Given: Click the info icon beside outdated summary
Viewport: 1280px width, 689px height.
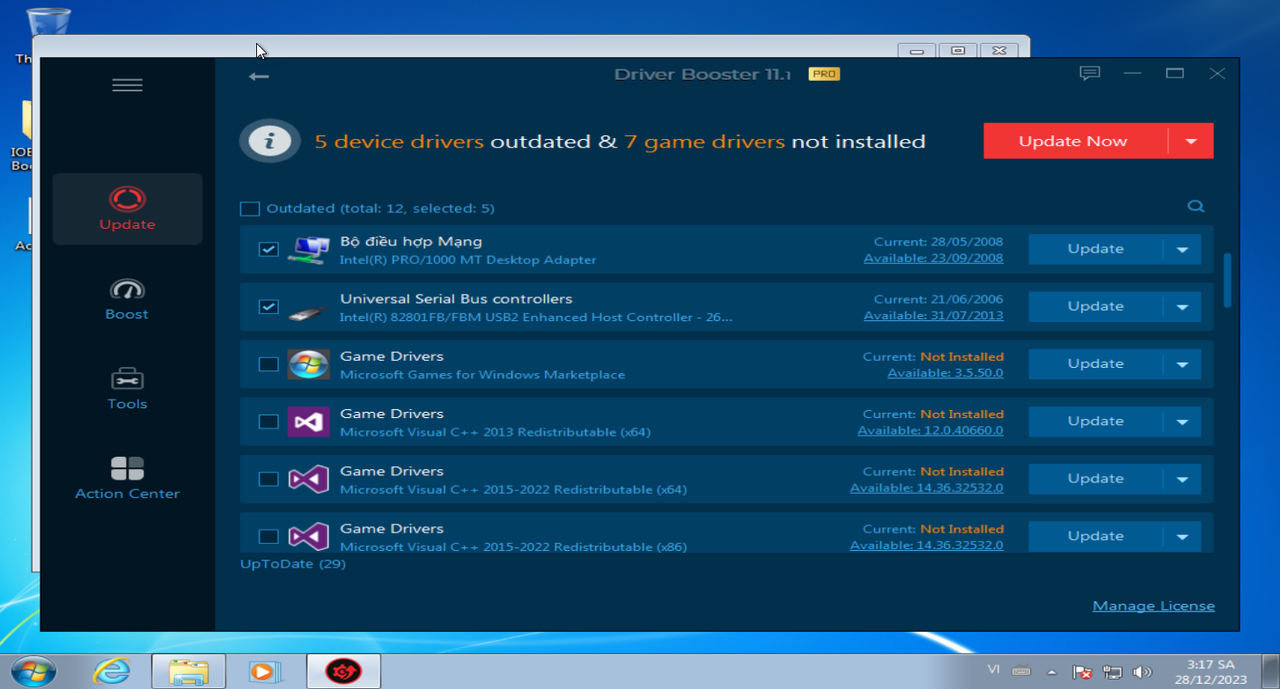Looking at the screenshot, I should click(x=270, y=141).
